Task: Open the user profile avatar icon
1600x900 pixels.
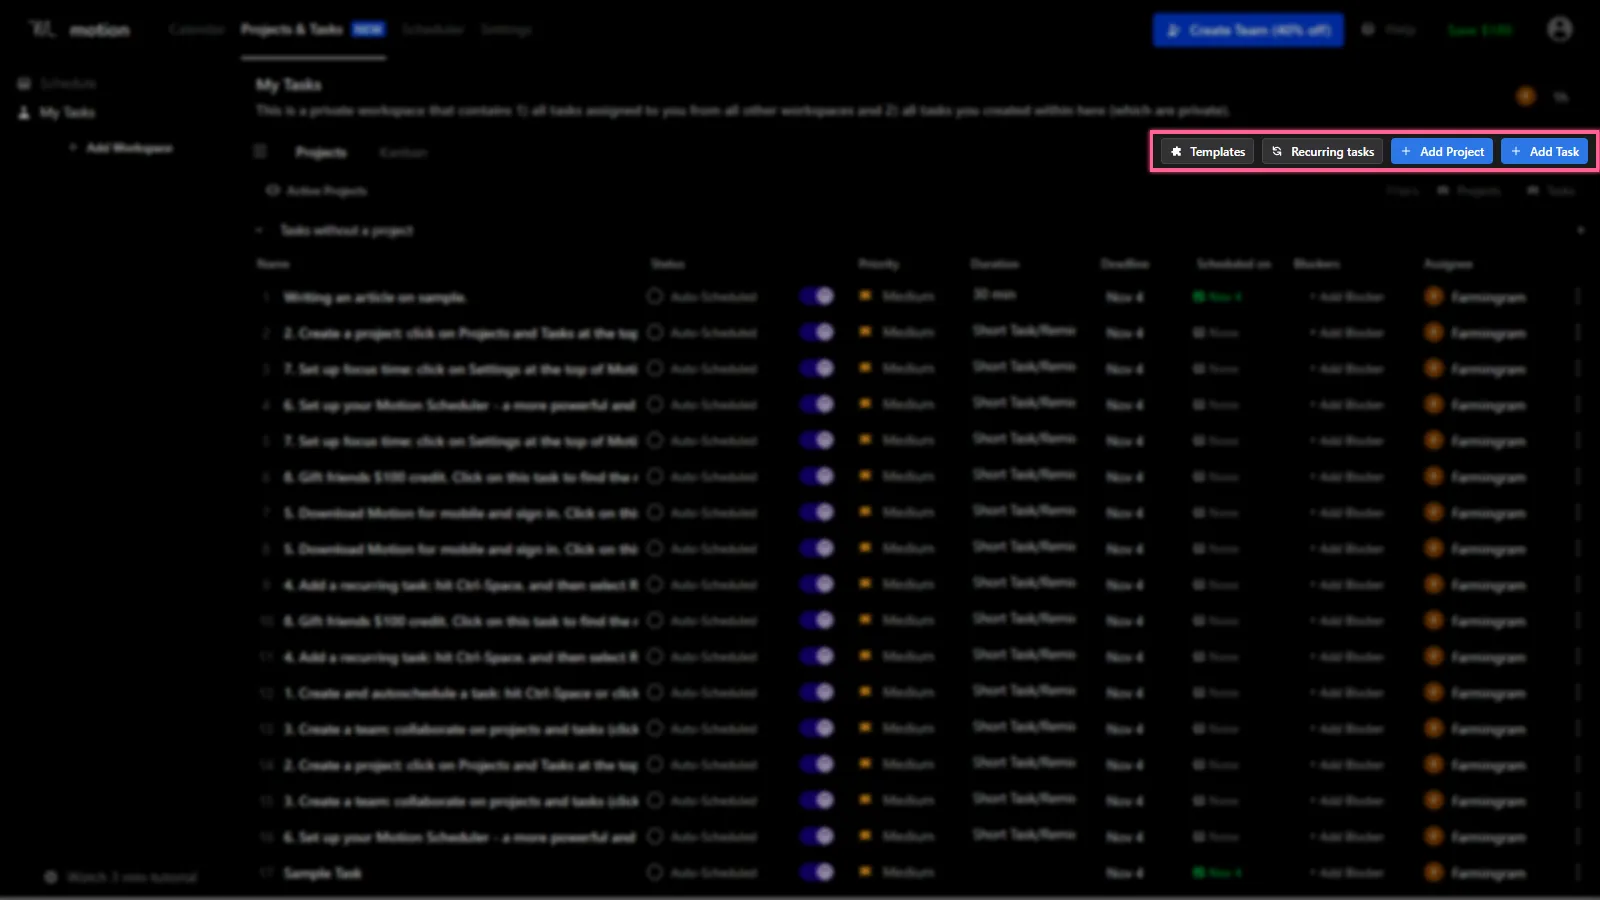Action: coord(1560,30)
